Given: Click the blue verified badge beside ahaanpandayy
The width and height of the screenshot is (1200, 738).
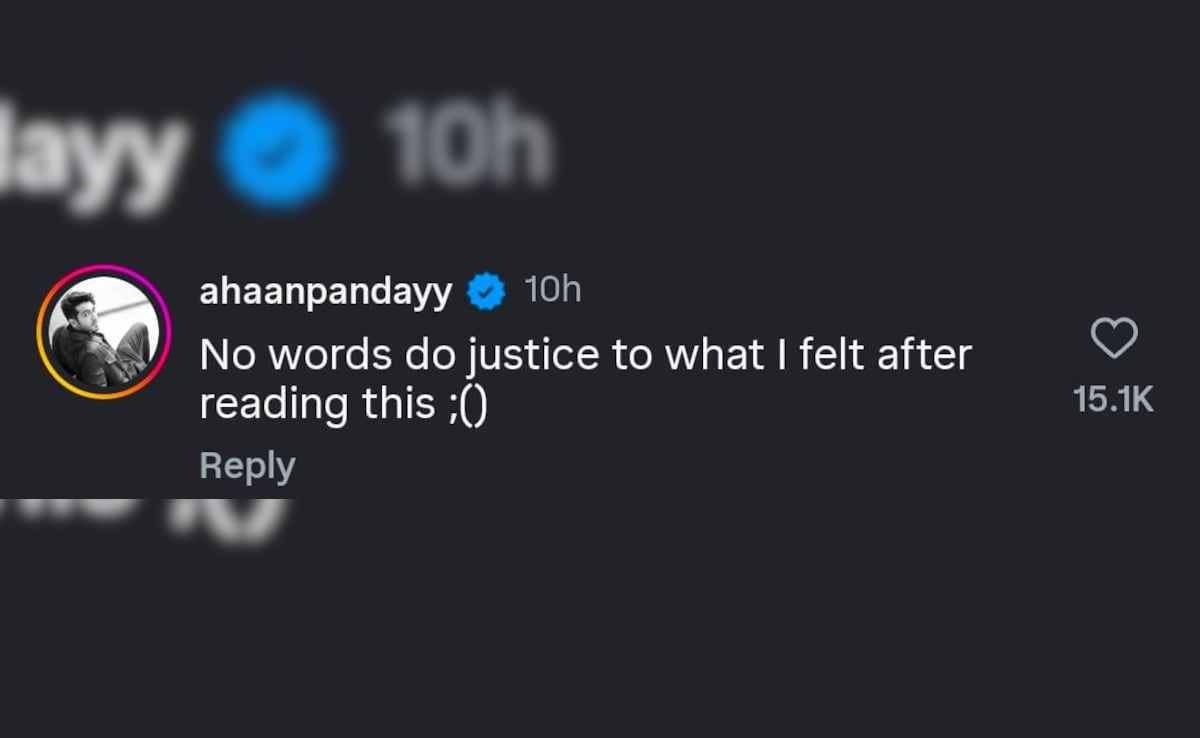Looking at the screenshot, I should [x=487, y=292].
